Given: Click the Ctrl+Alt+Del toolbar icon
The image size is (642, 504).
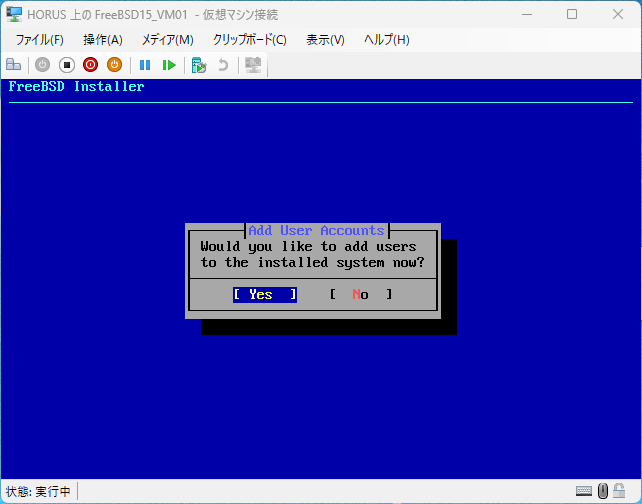Looking at the screenshot, I should [14, 65].
